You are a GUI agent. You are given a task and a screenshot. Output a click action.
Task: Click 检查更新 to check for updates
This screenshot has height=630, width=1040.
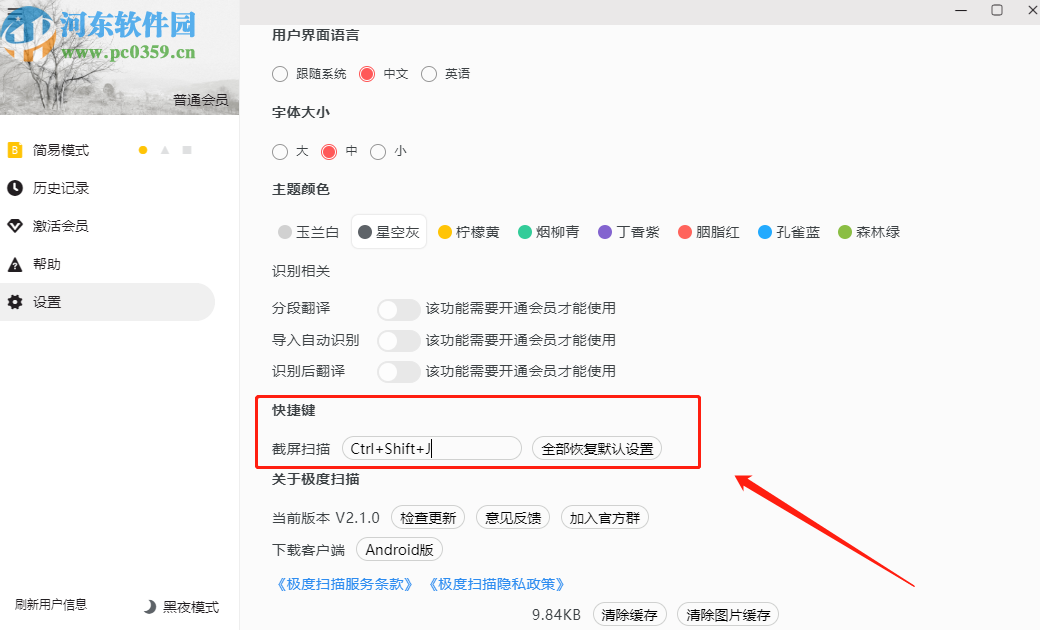[427, 517]
